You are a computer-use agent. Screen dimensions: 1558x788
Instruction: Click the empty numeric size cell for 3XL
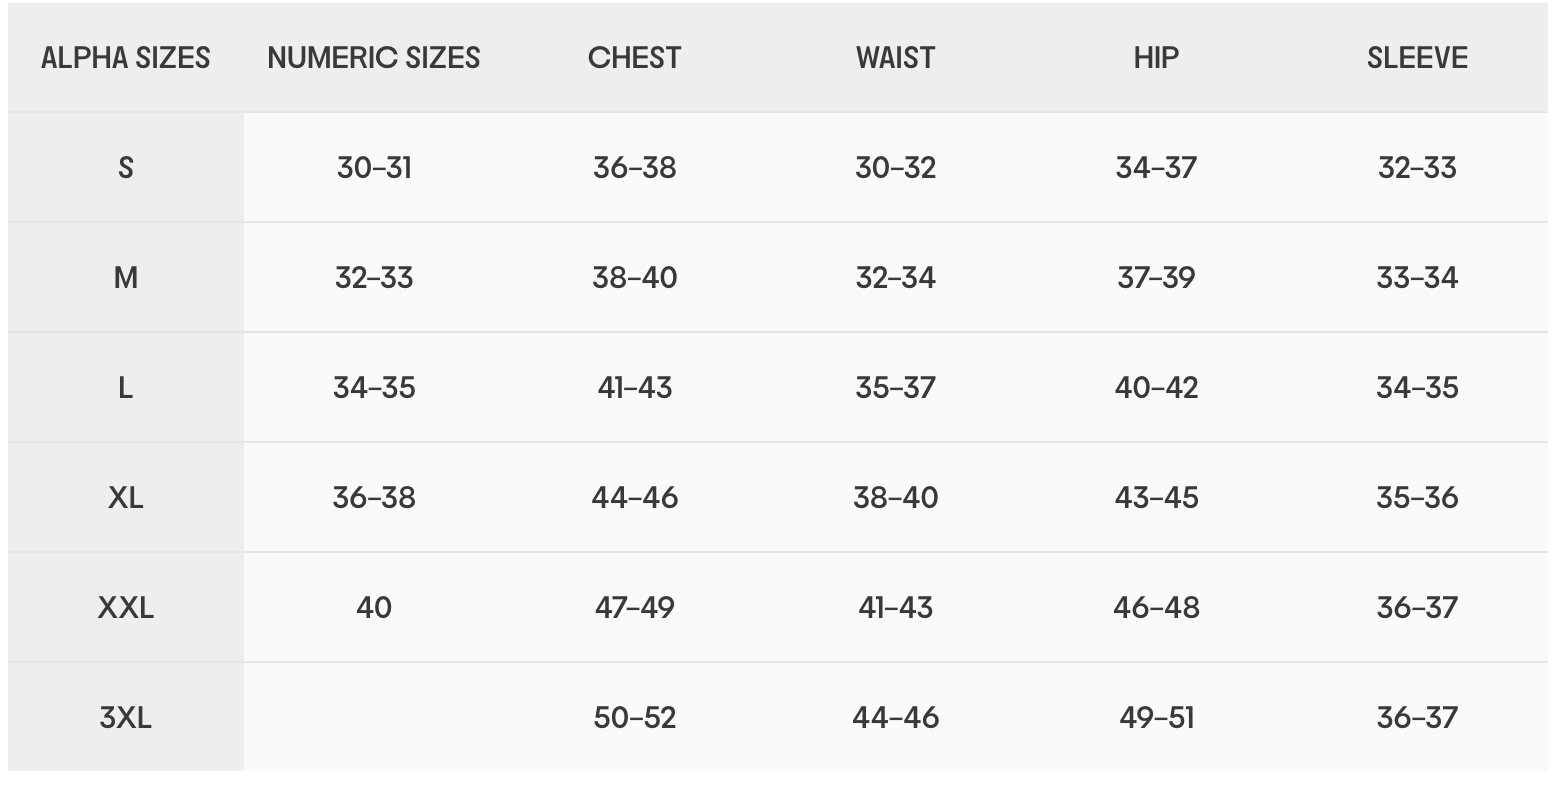[374, 718]
